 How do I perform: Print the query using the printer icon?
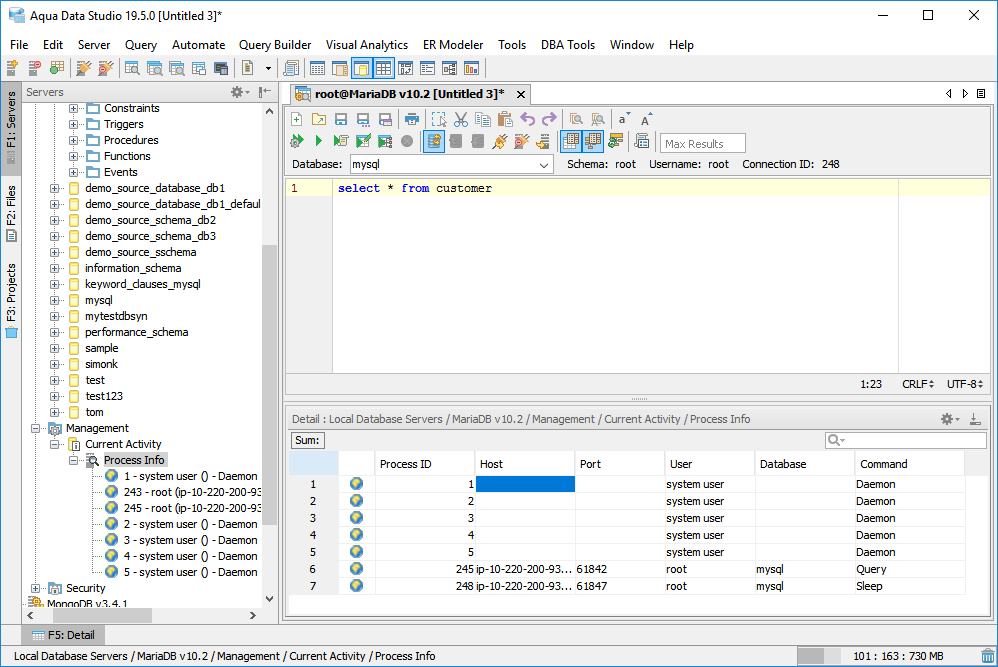pyautogui.click(x=412, y=119)
